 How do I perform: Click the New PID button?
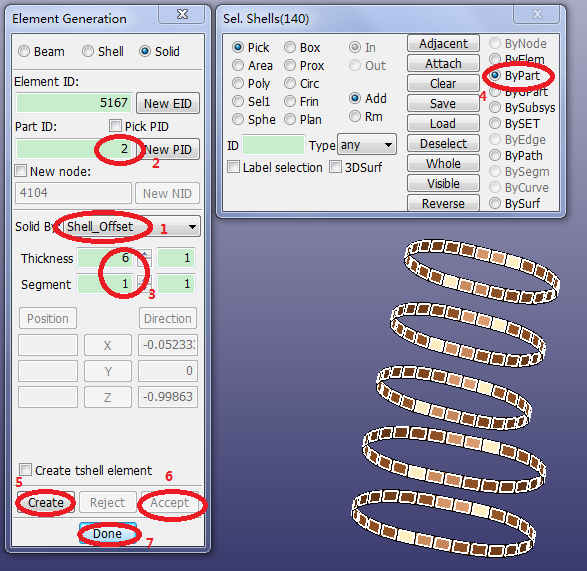click(168, 149)
